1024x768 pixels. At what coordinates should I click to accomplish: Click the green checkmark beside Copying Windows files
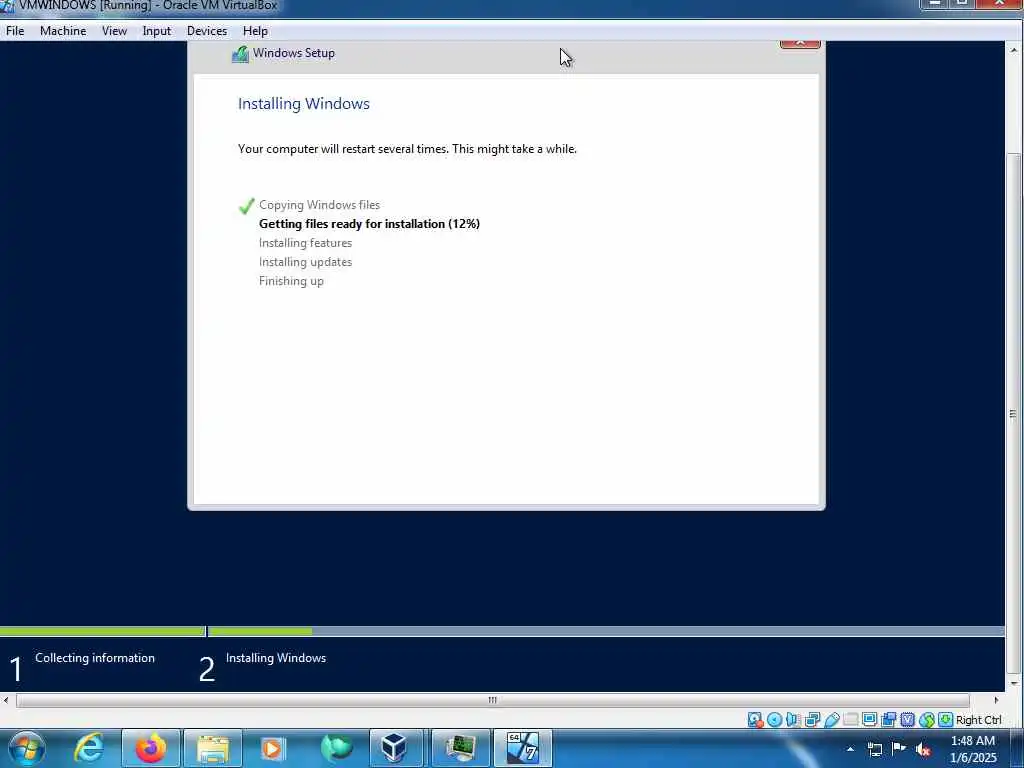pyautogui.click(x=246, y=206)
